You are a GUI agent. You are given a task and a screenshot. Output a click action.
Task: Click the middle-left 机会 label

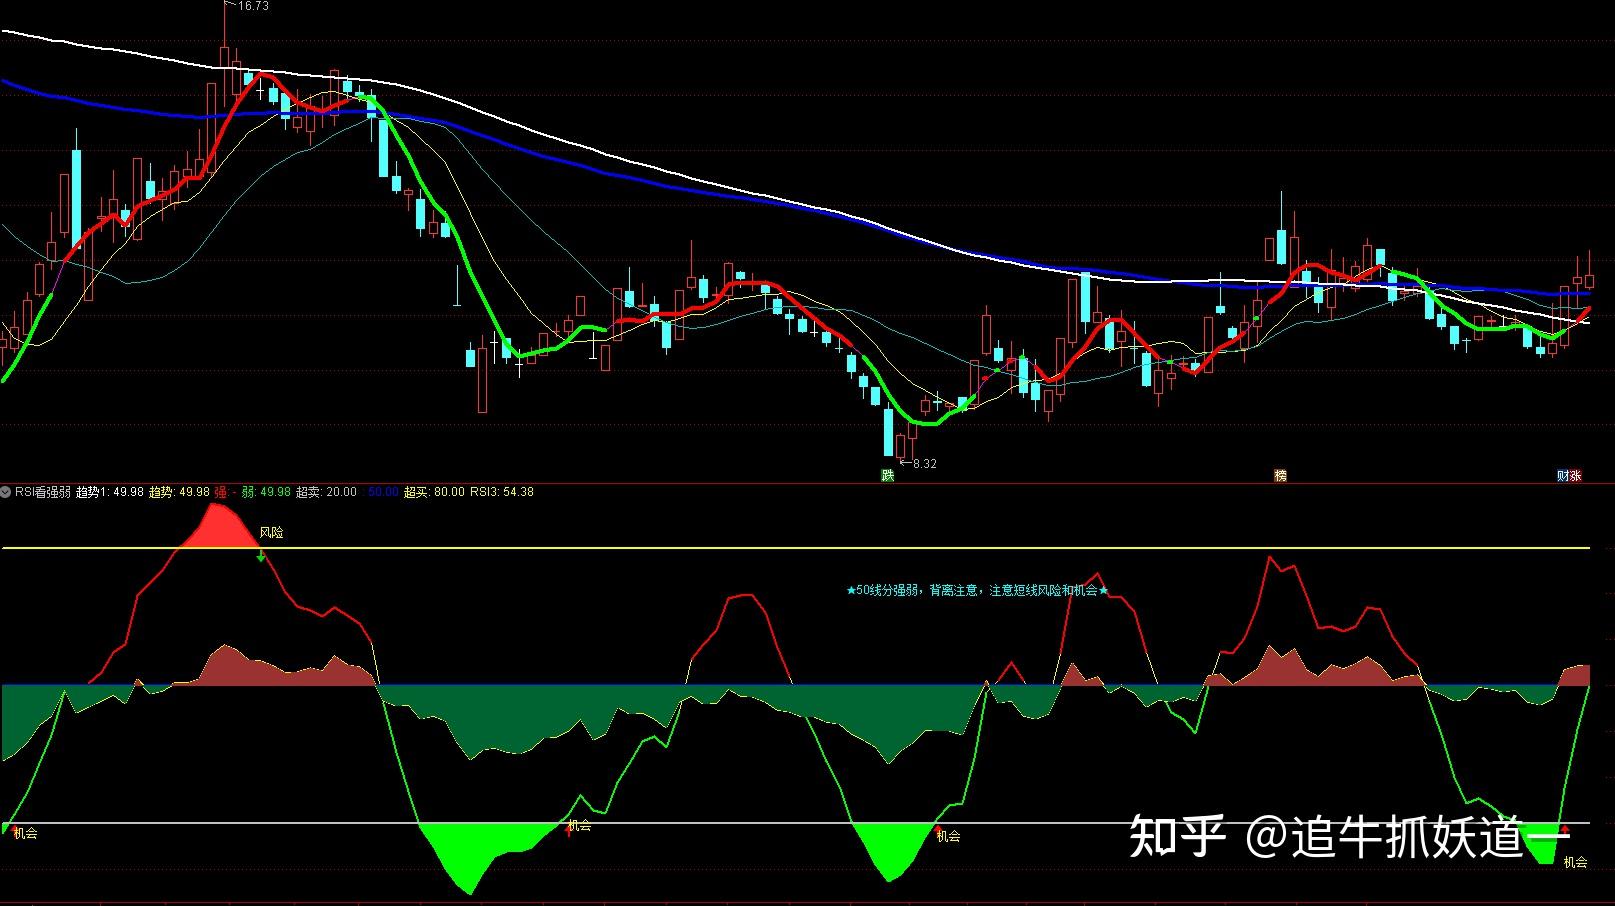click(x=579, y=826)
